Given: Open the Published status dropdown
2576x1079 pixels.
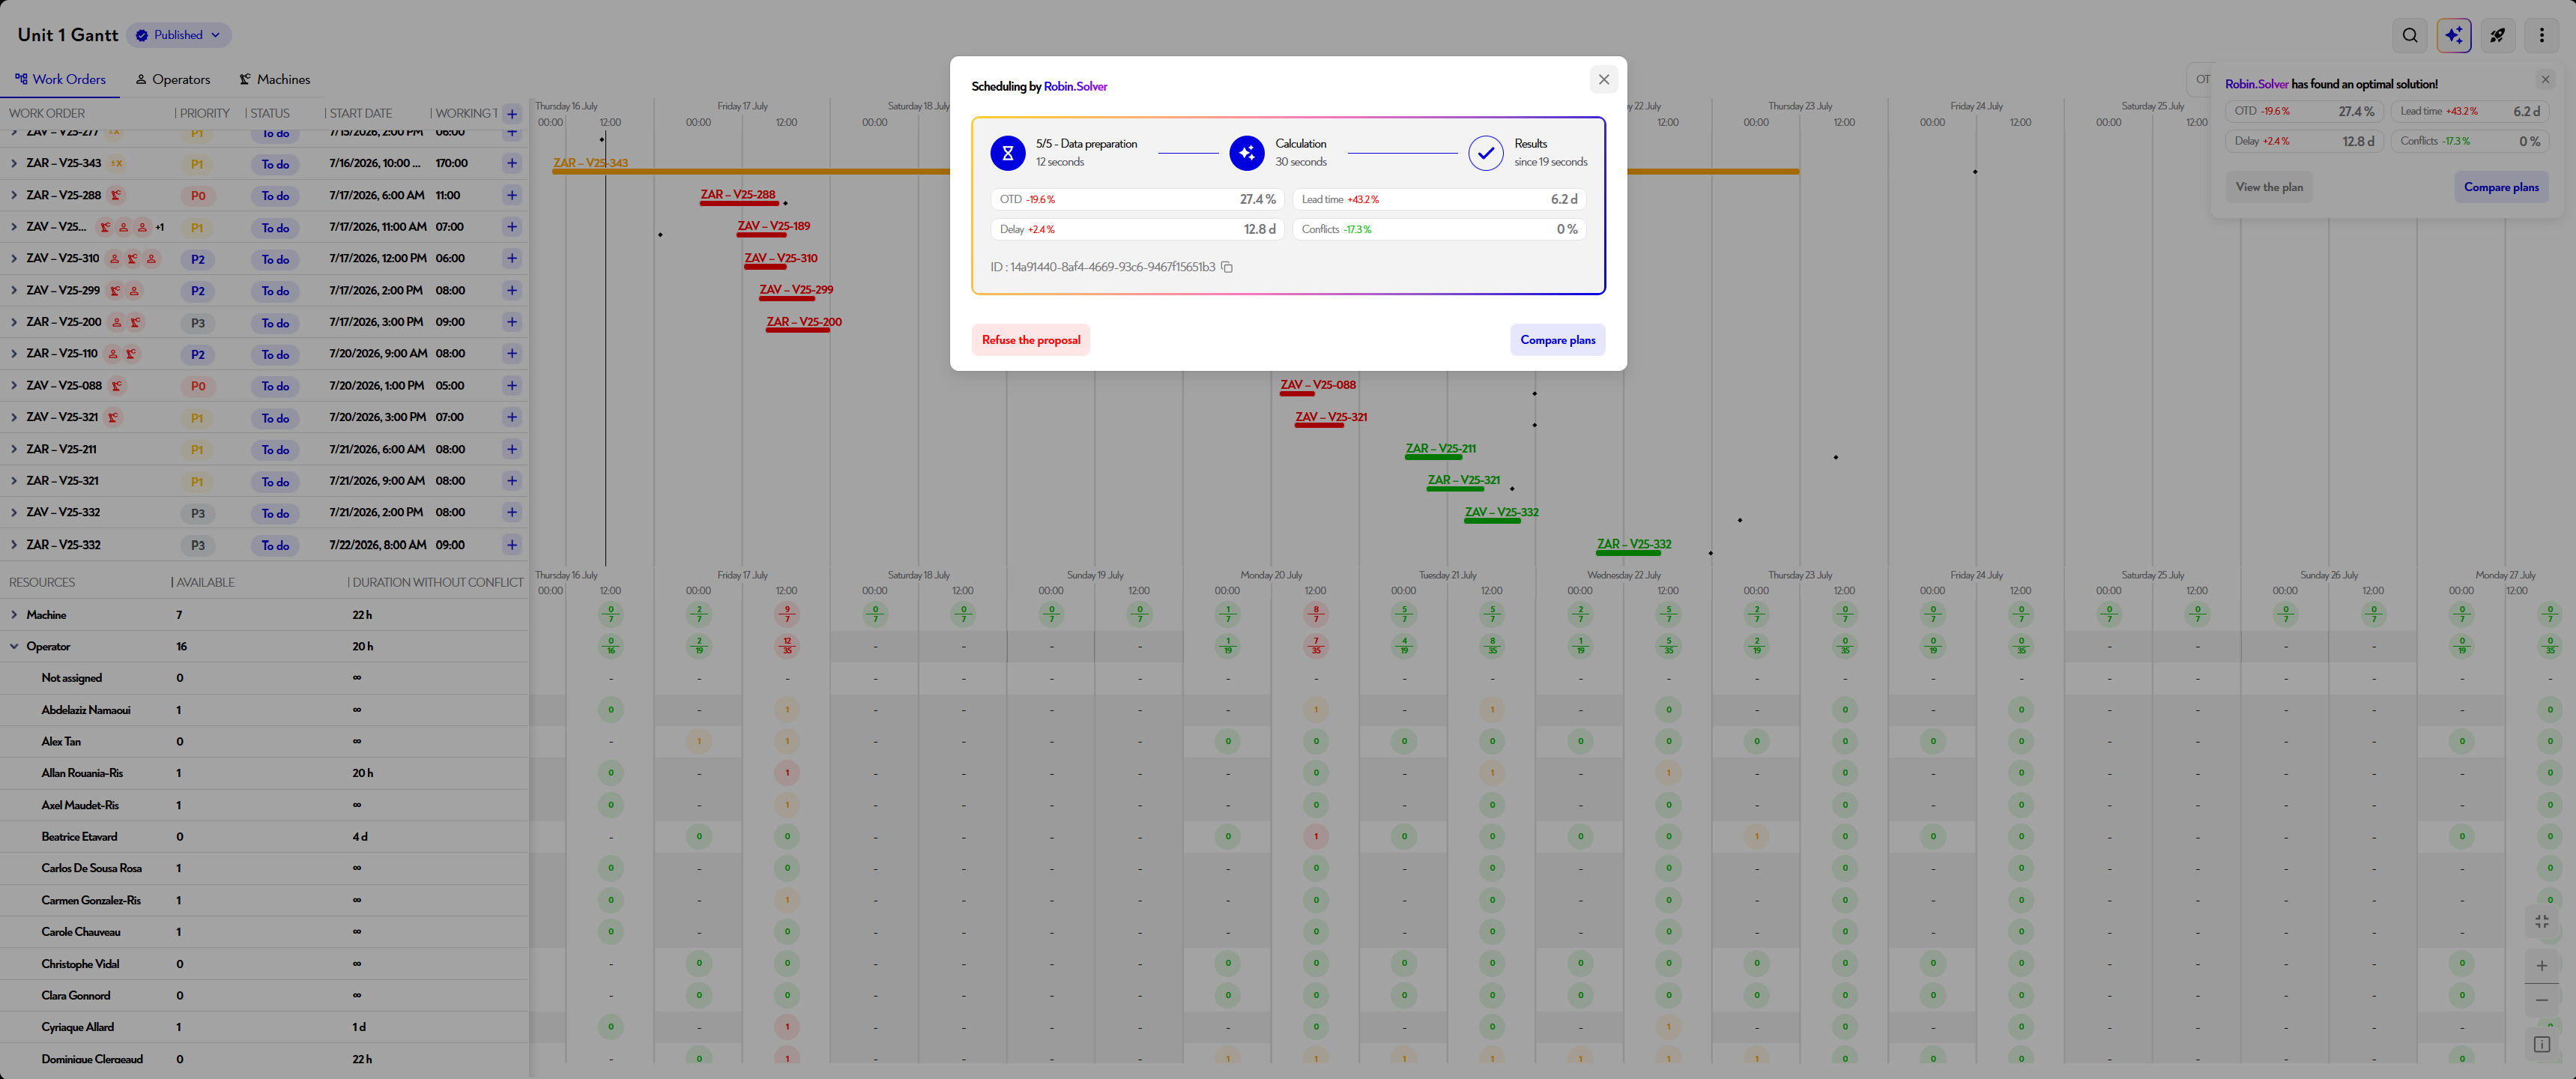Looking at the screenshot, I should click(180, 35).
